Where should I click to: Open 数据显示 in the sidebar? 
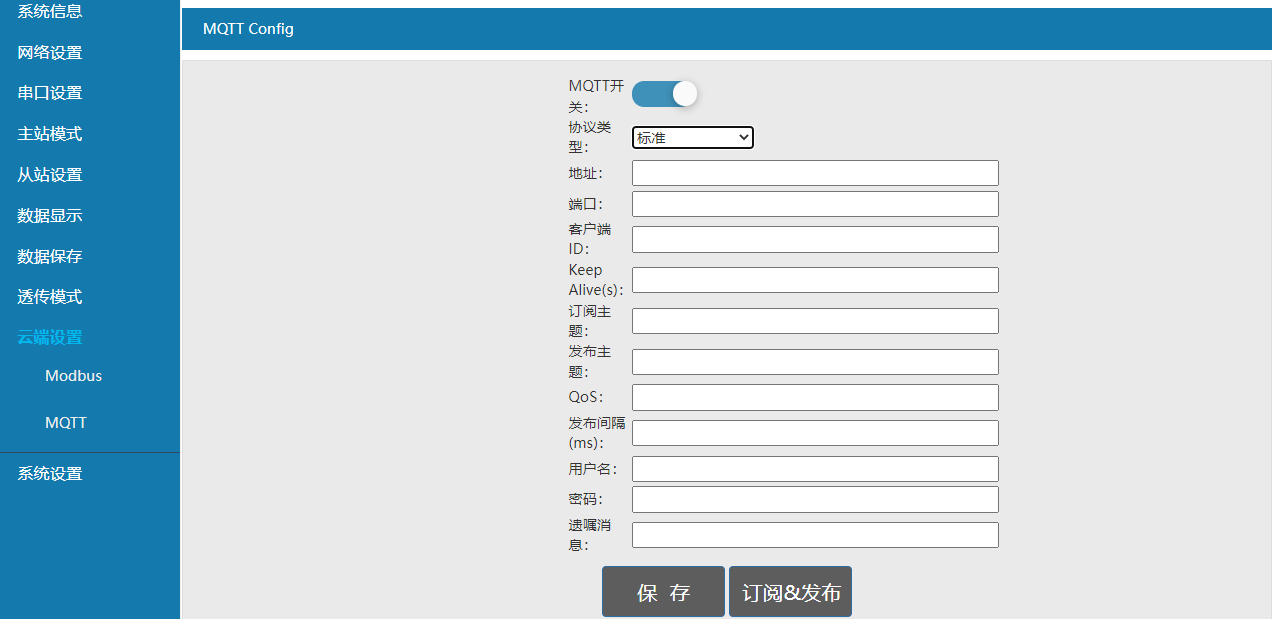tap(50, 216)
